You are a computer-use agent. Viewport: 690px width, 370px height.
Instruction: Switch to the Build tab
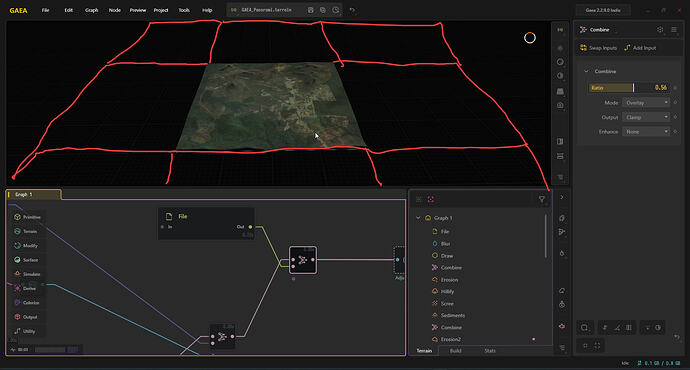pos(455,351)
